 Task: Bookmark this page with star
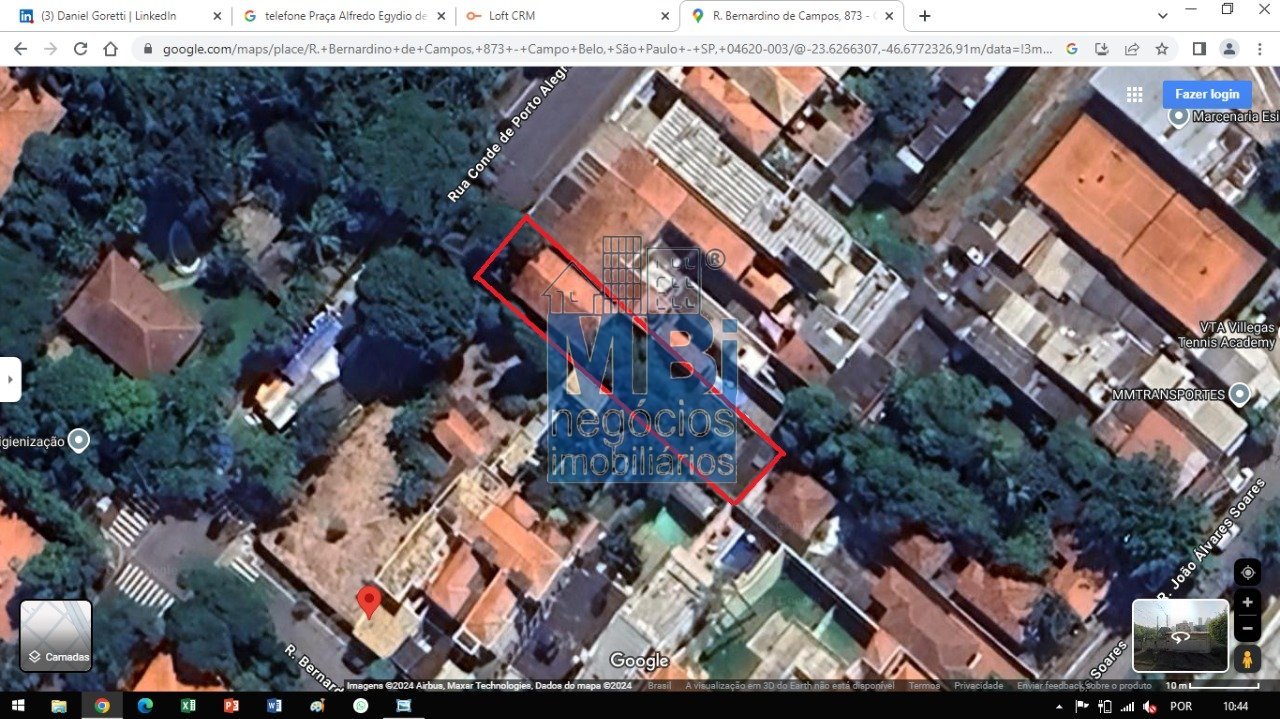point(1162,49)
